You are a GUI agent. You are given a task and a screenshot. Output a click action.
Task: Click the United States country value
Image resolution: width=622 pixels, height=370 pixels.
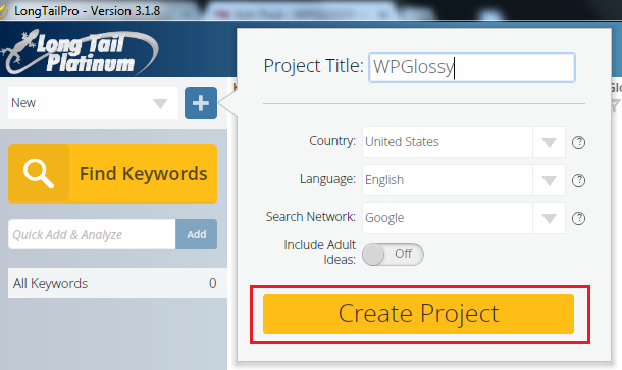(401, 142)
